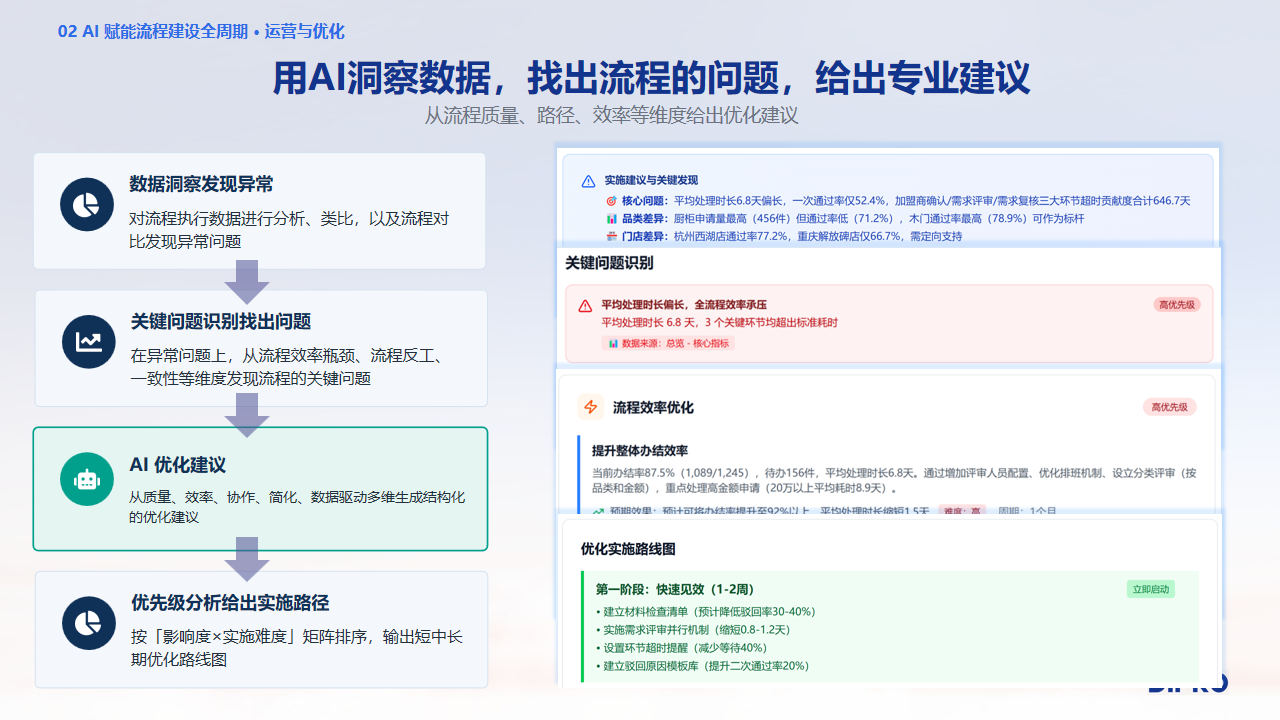Click the subtitle 从流程质量、路径、效率等维度给出优化建议
The width and height of the screenshot is (1280, 720).
click(611, 115)
